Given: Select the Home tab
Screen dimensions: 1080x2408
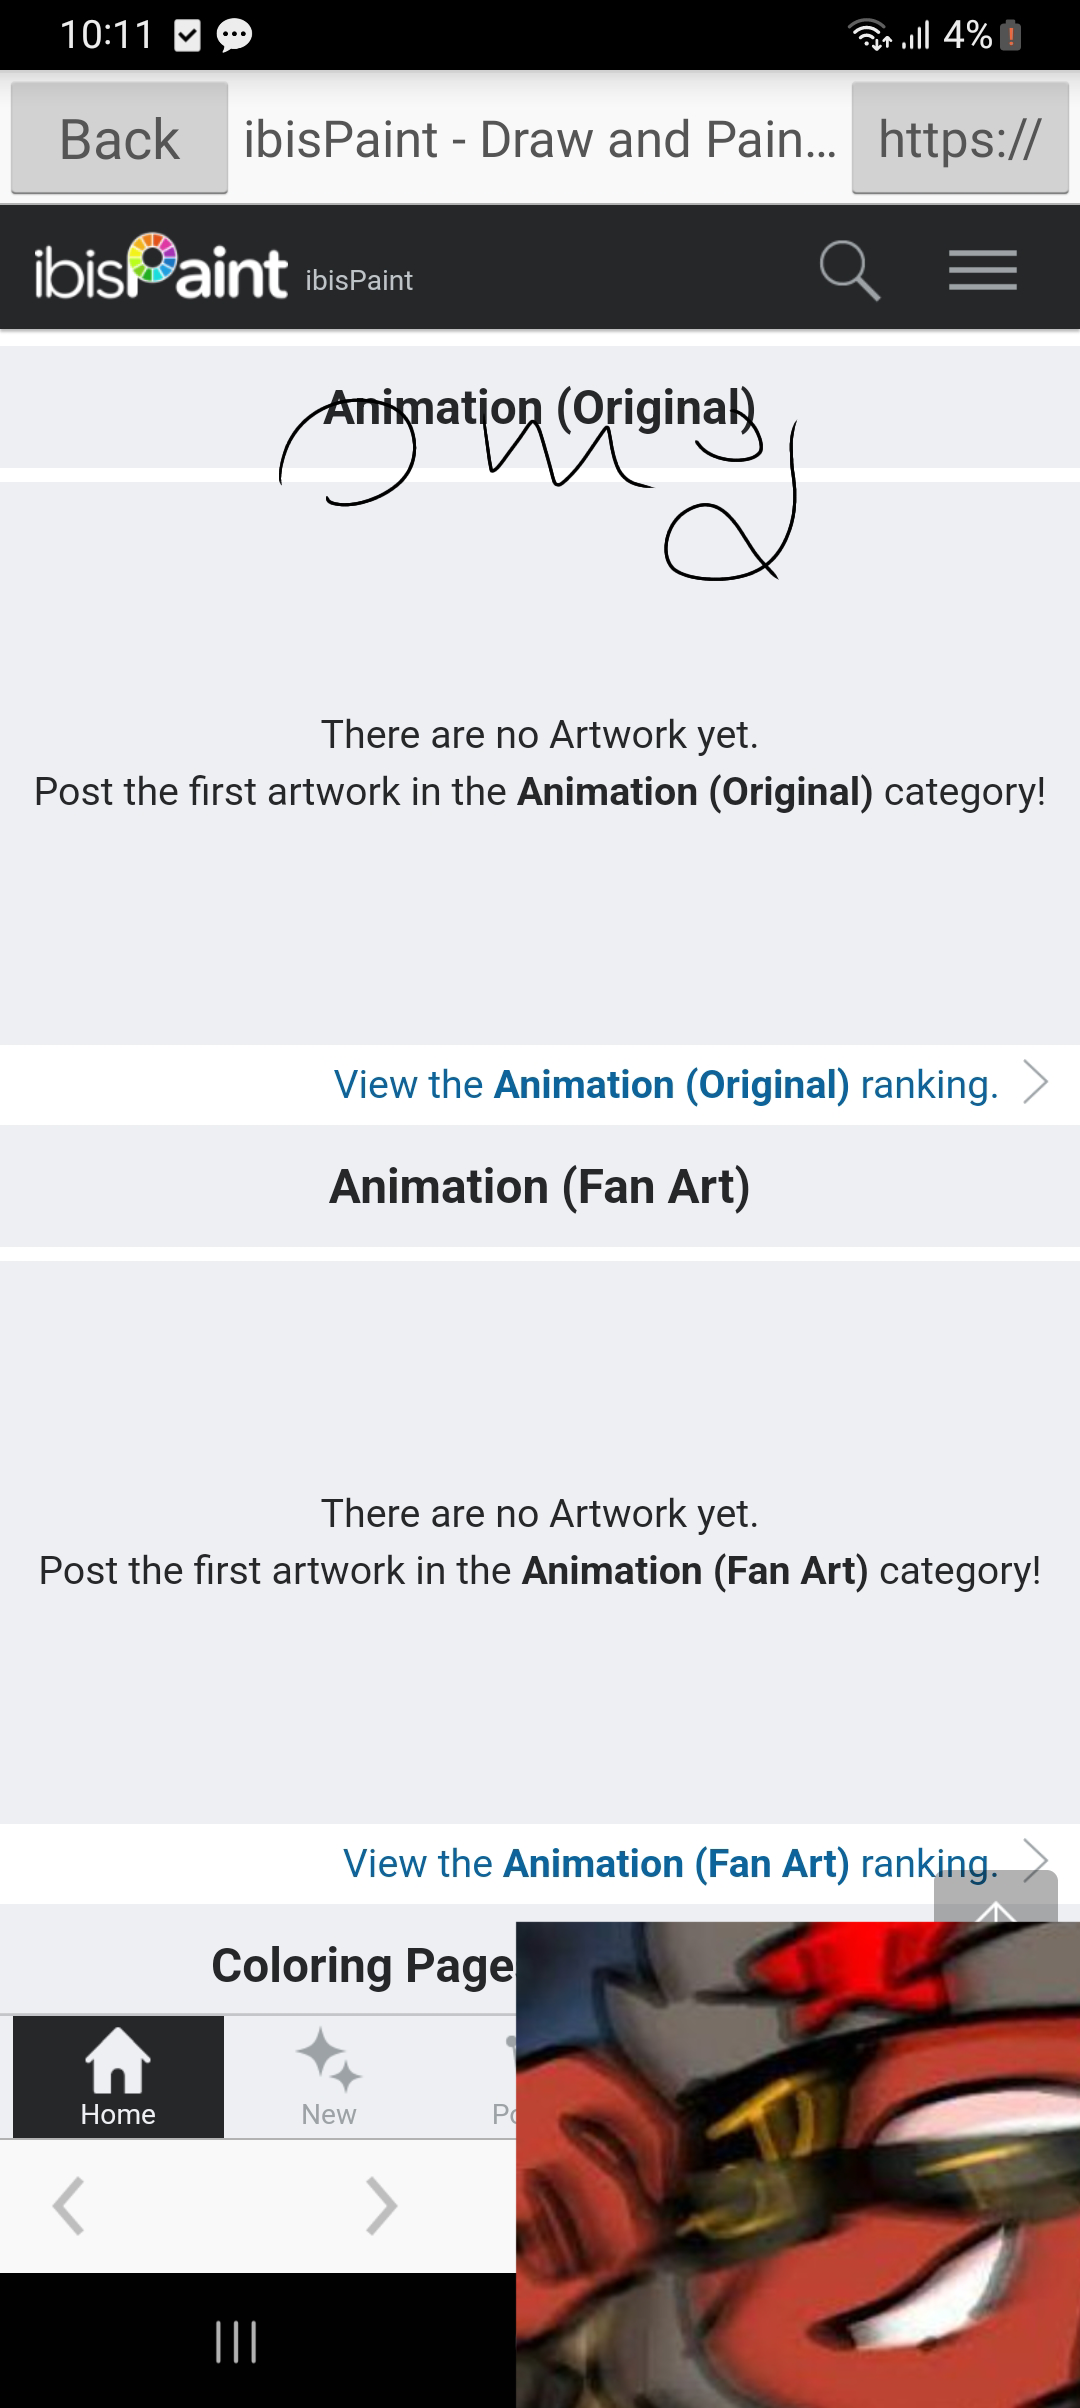Looking at the screenshot, I should pyautogui.click(x=118, y=2077).
